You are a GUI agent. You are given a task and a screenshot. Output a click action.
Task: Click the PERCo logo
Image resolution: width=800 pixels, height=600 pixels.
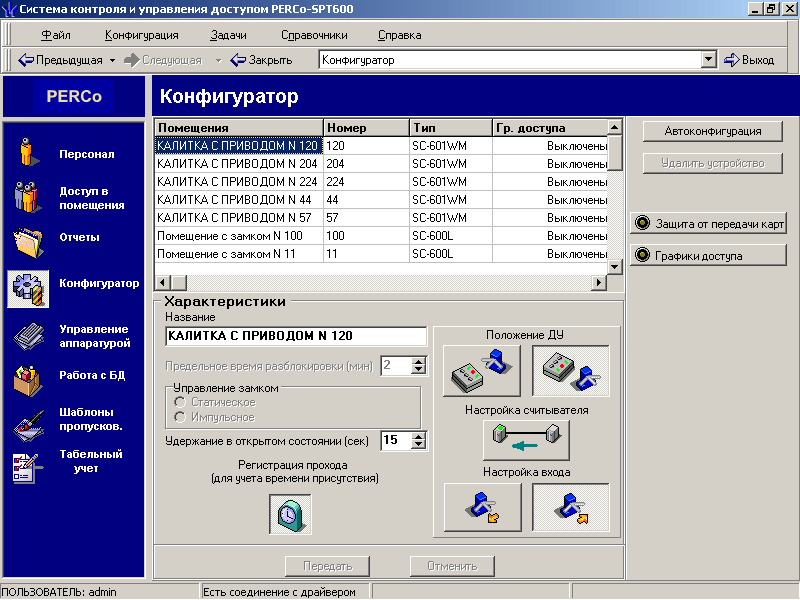coord(74,96)
